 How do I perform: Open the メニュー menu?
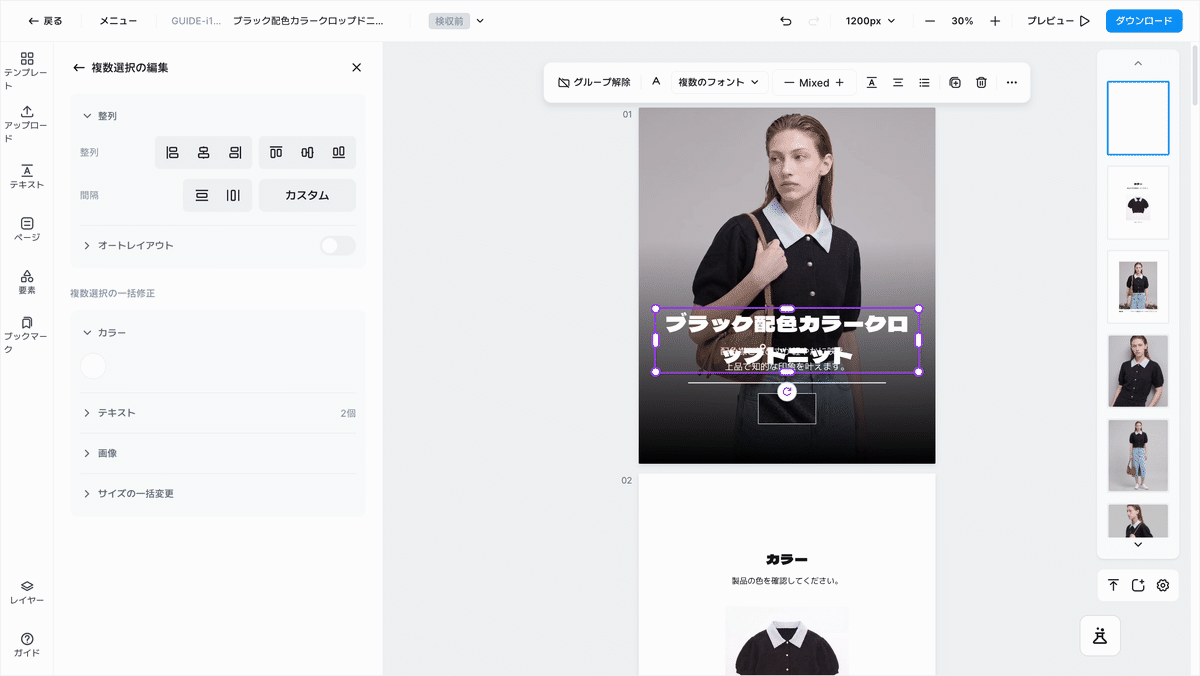coord(118,21)
